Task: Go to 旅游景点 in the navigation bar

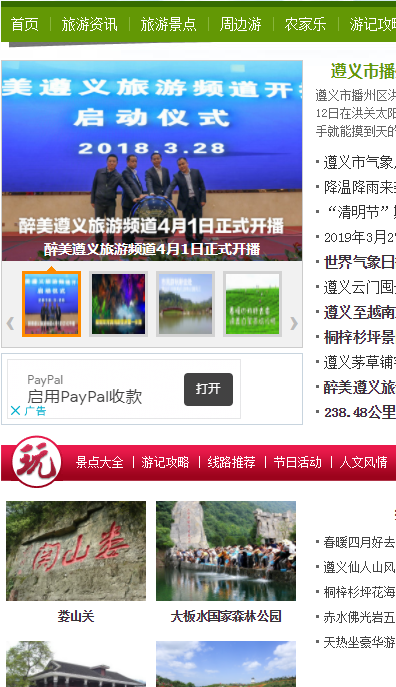Action: pos(168,24)
